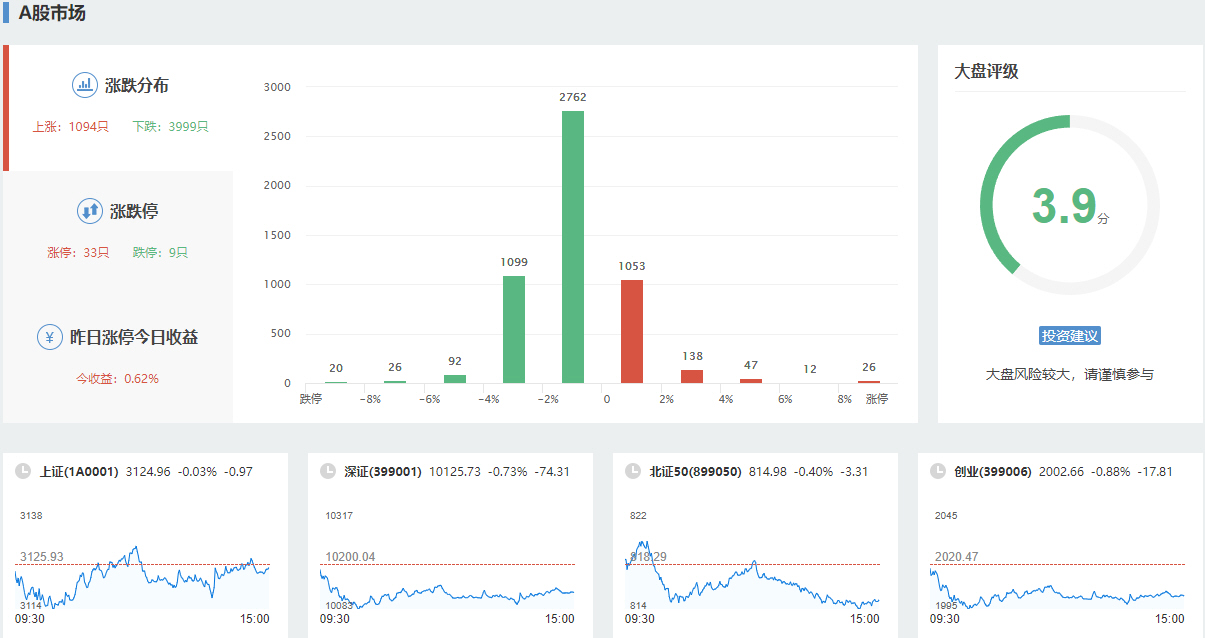Switch to the 涨跌分布 tab
The width and height of the screenshot is (1205, 638).
(136, 86)
